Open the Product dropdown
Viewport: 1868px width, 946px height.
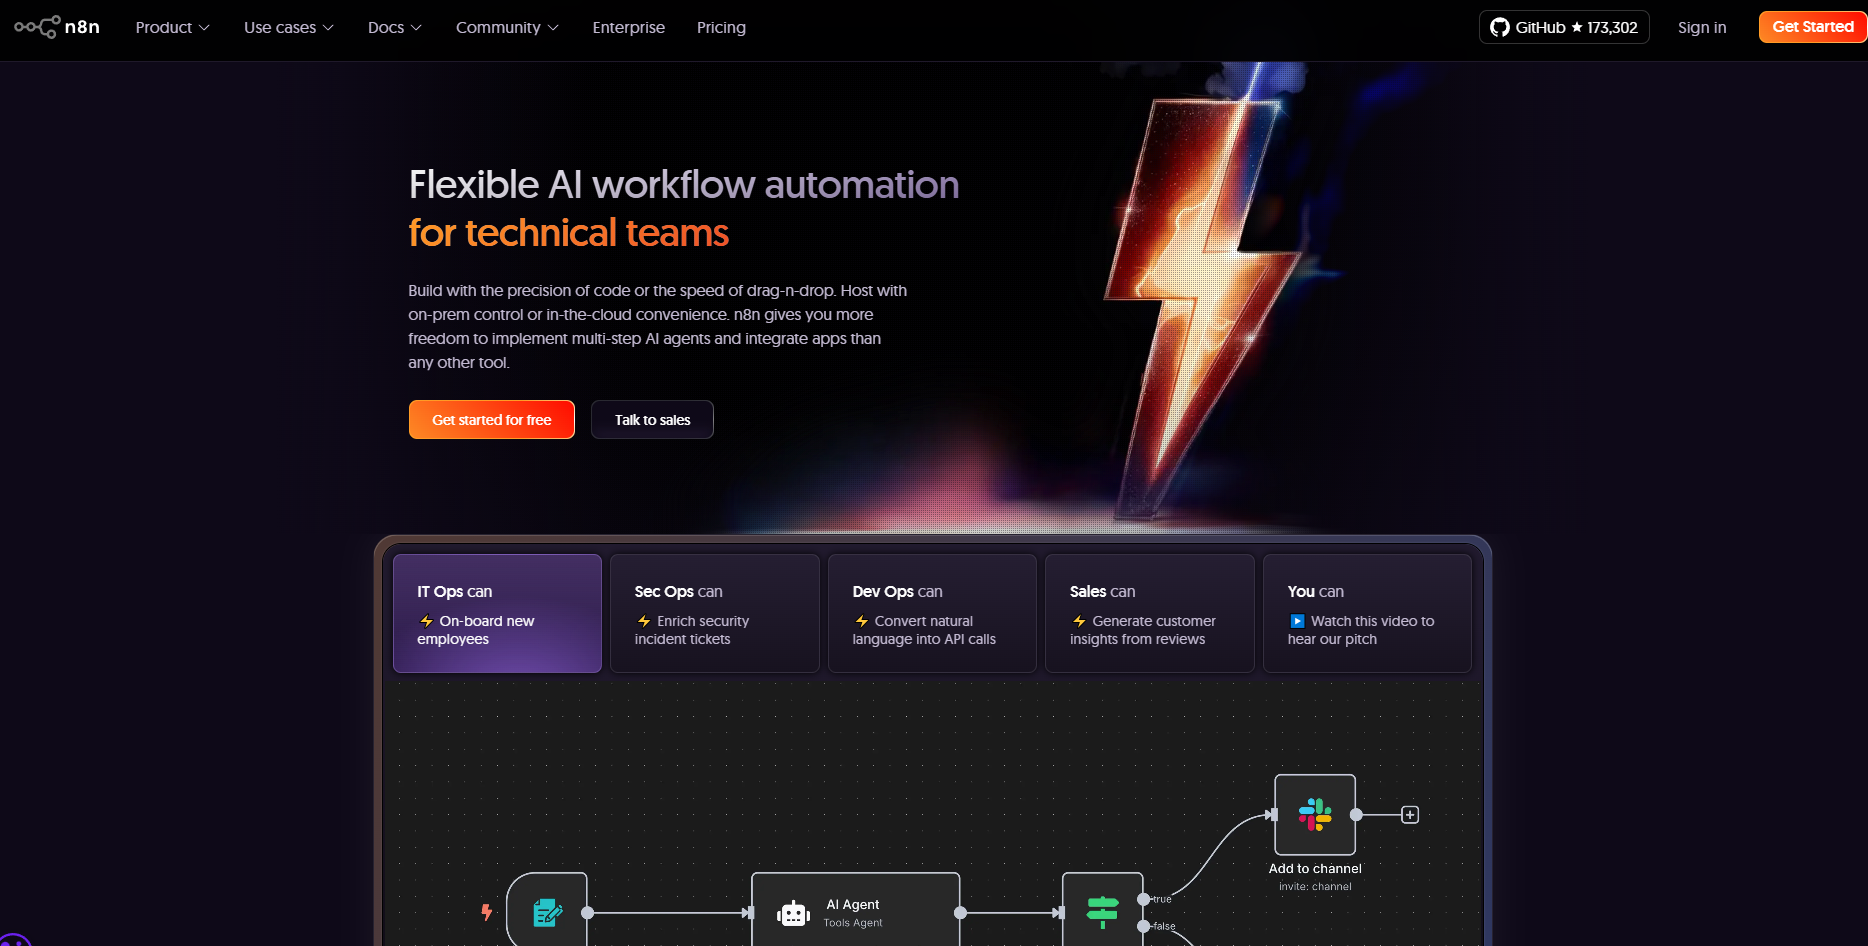(172, 27)
